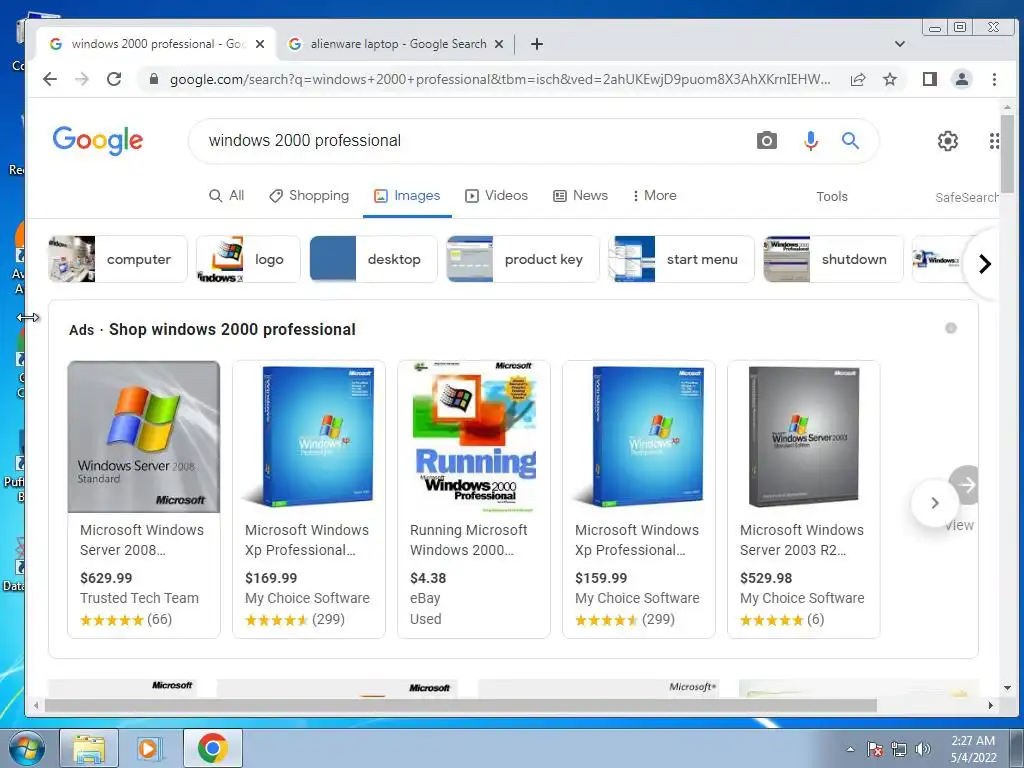Filter images by the product key chip
The width and height of the screenshot is (1024, 768).
click(522, 259)
